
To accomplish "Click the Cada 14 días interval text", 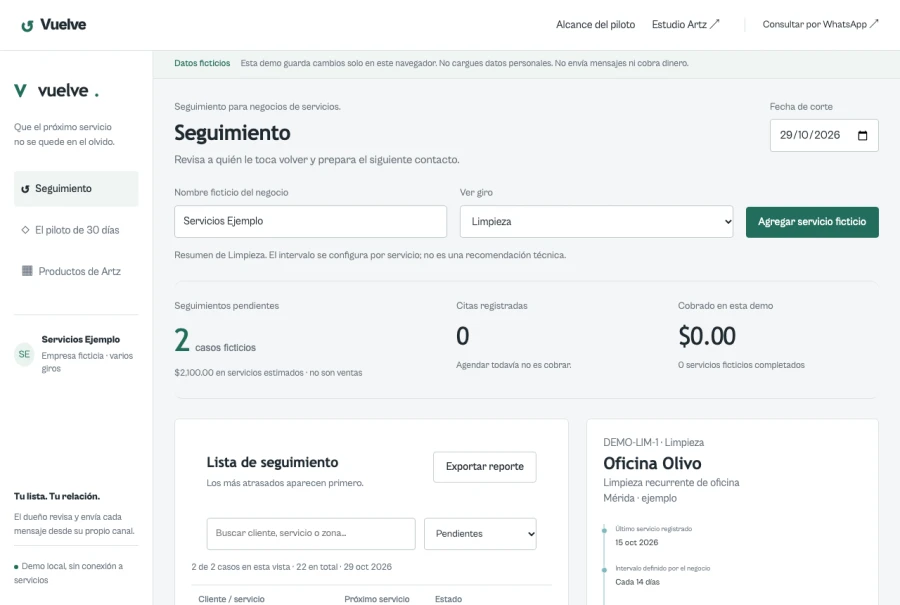I will point(637,582).
